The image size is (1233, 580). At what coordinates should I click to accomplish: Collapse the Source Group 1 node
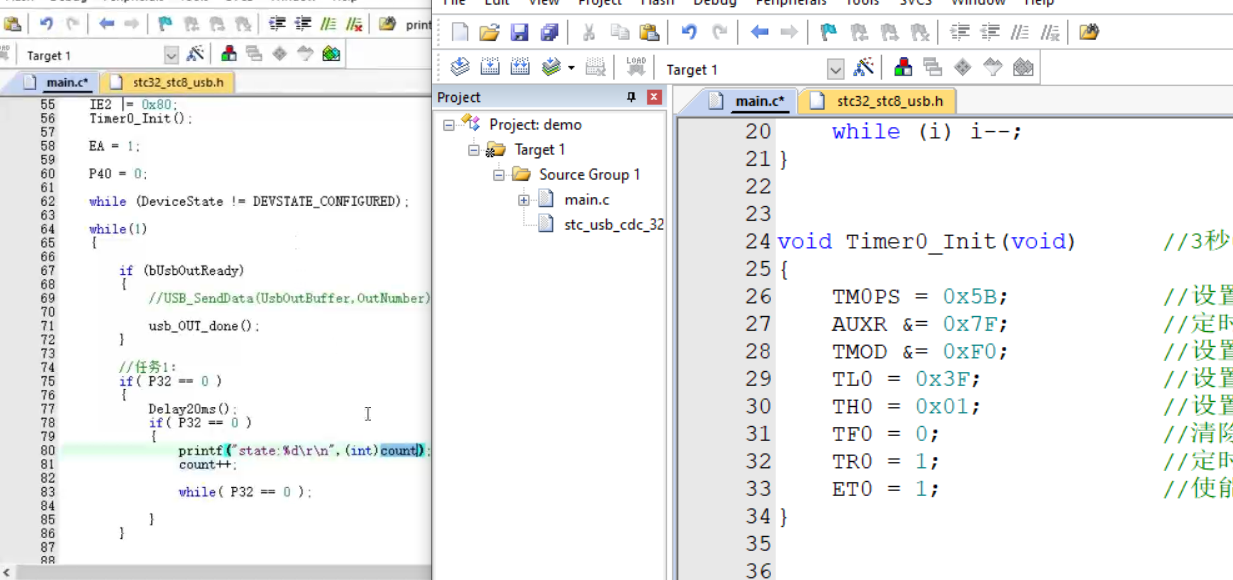point(499,175)
